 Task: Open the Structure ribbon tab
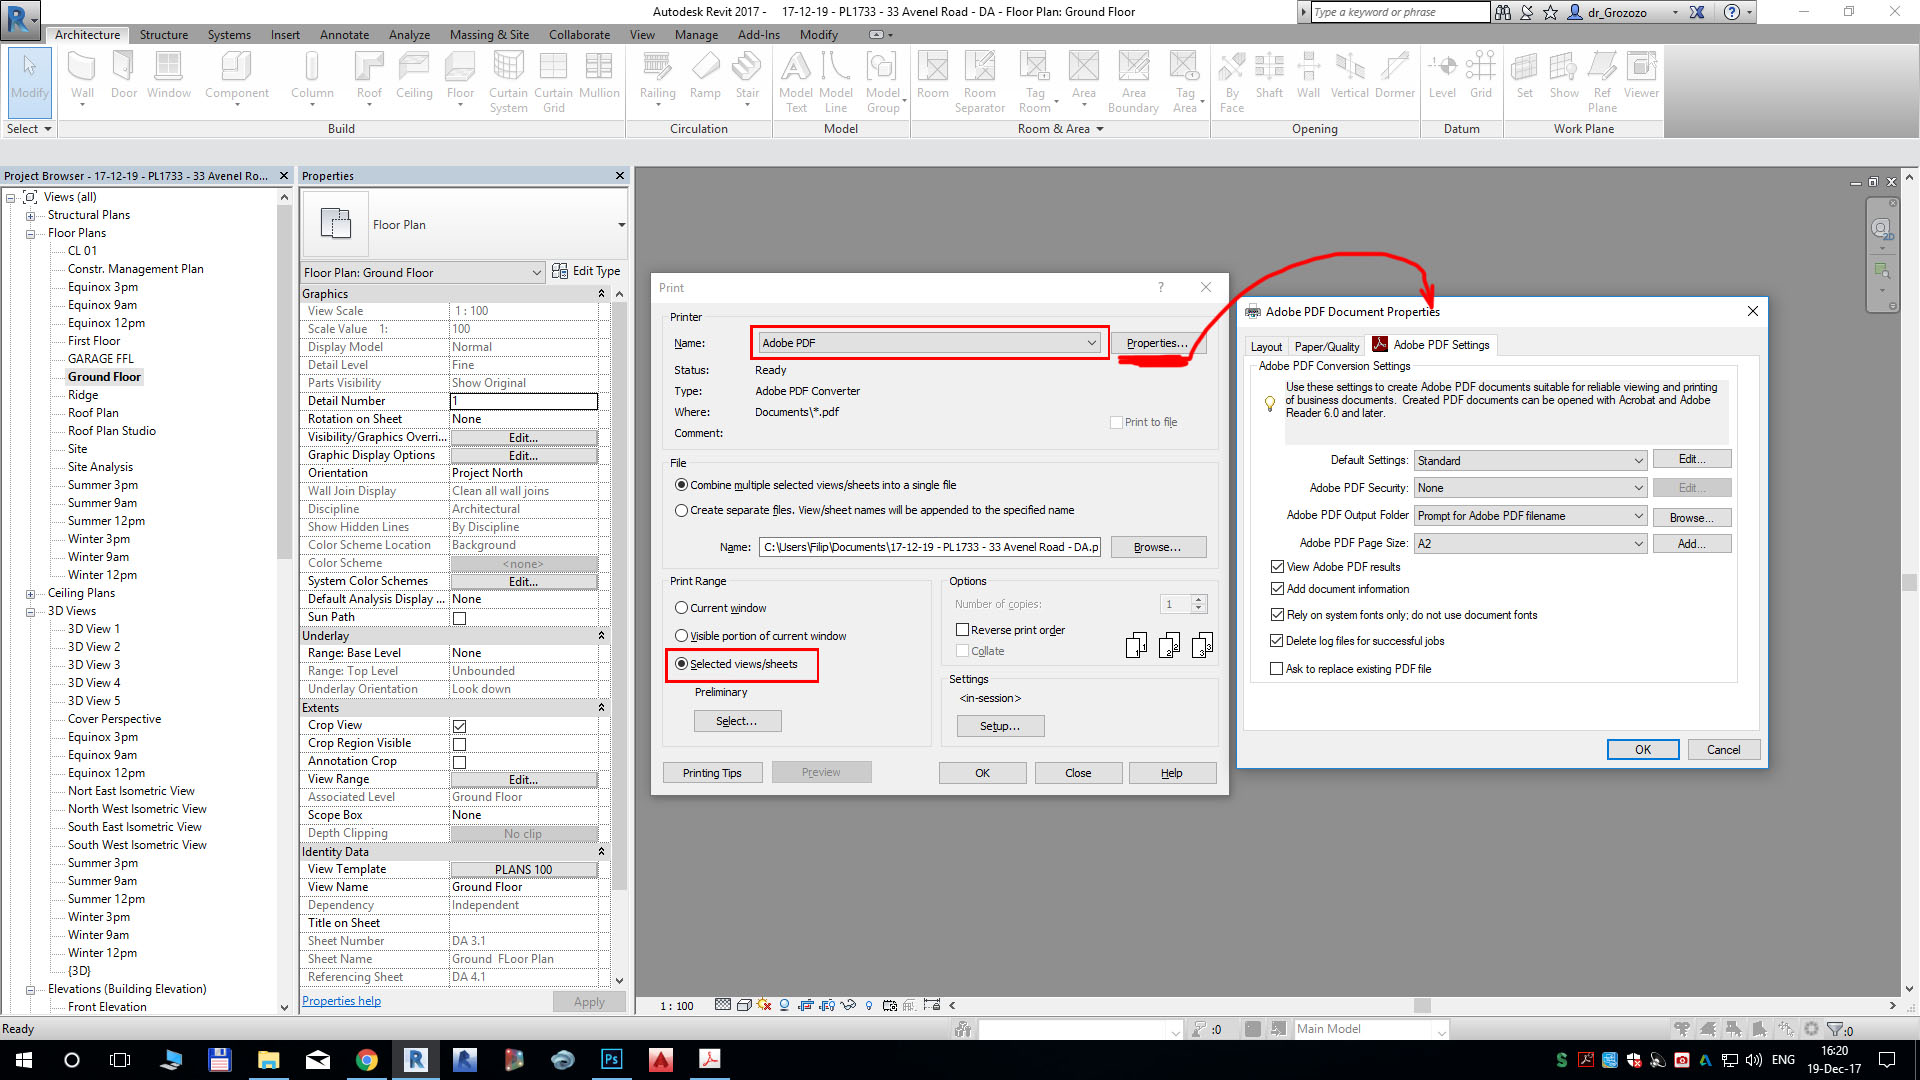[164, 35]
